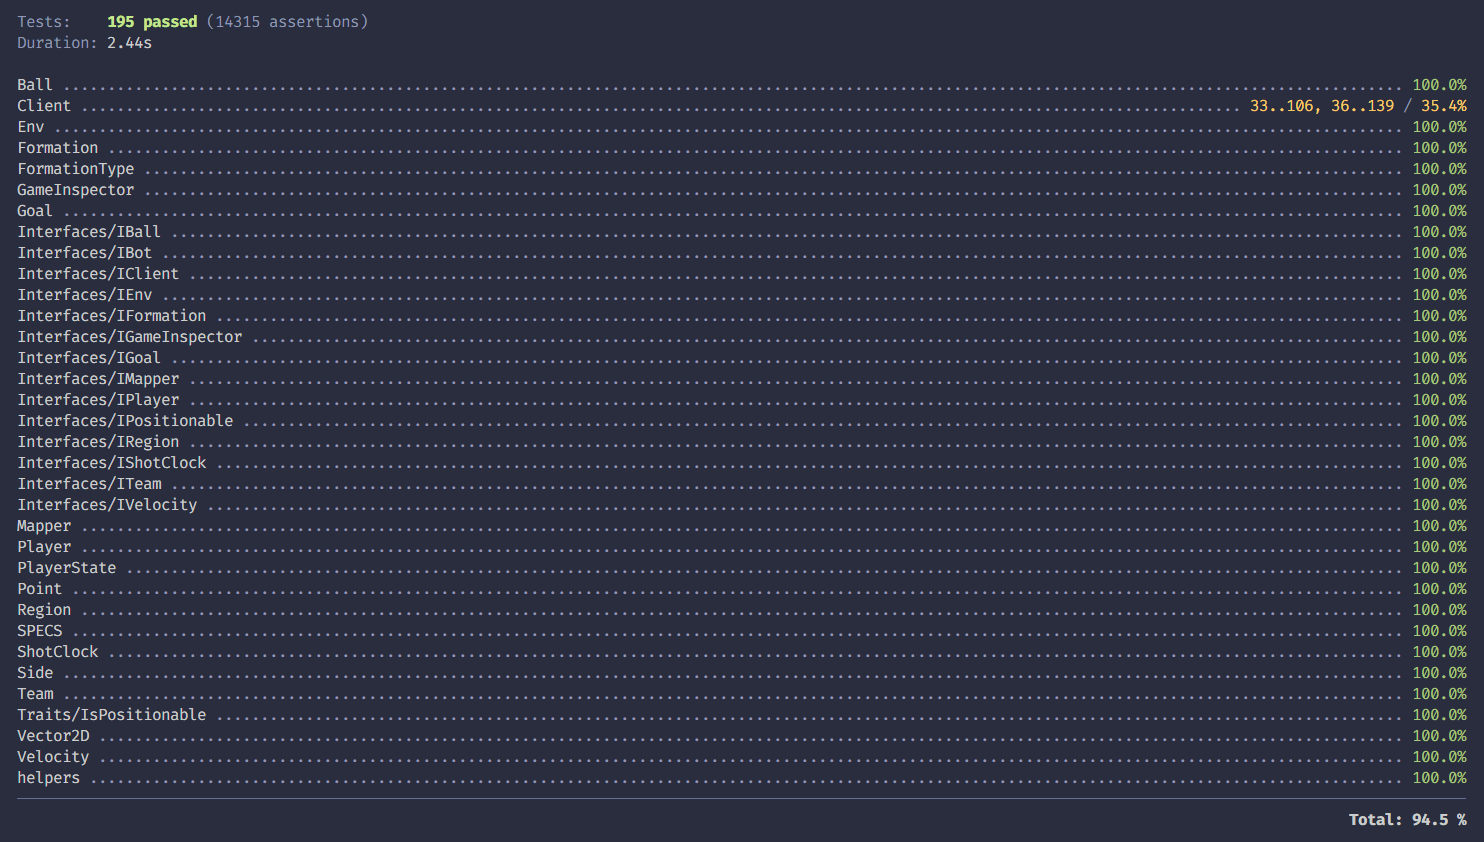This screenshot has height=842, width=1484.
Task: Select the 'Env' row name
Action: pyautogui.click(x=31, y=127)
